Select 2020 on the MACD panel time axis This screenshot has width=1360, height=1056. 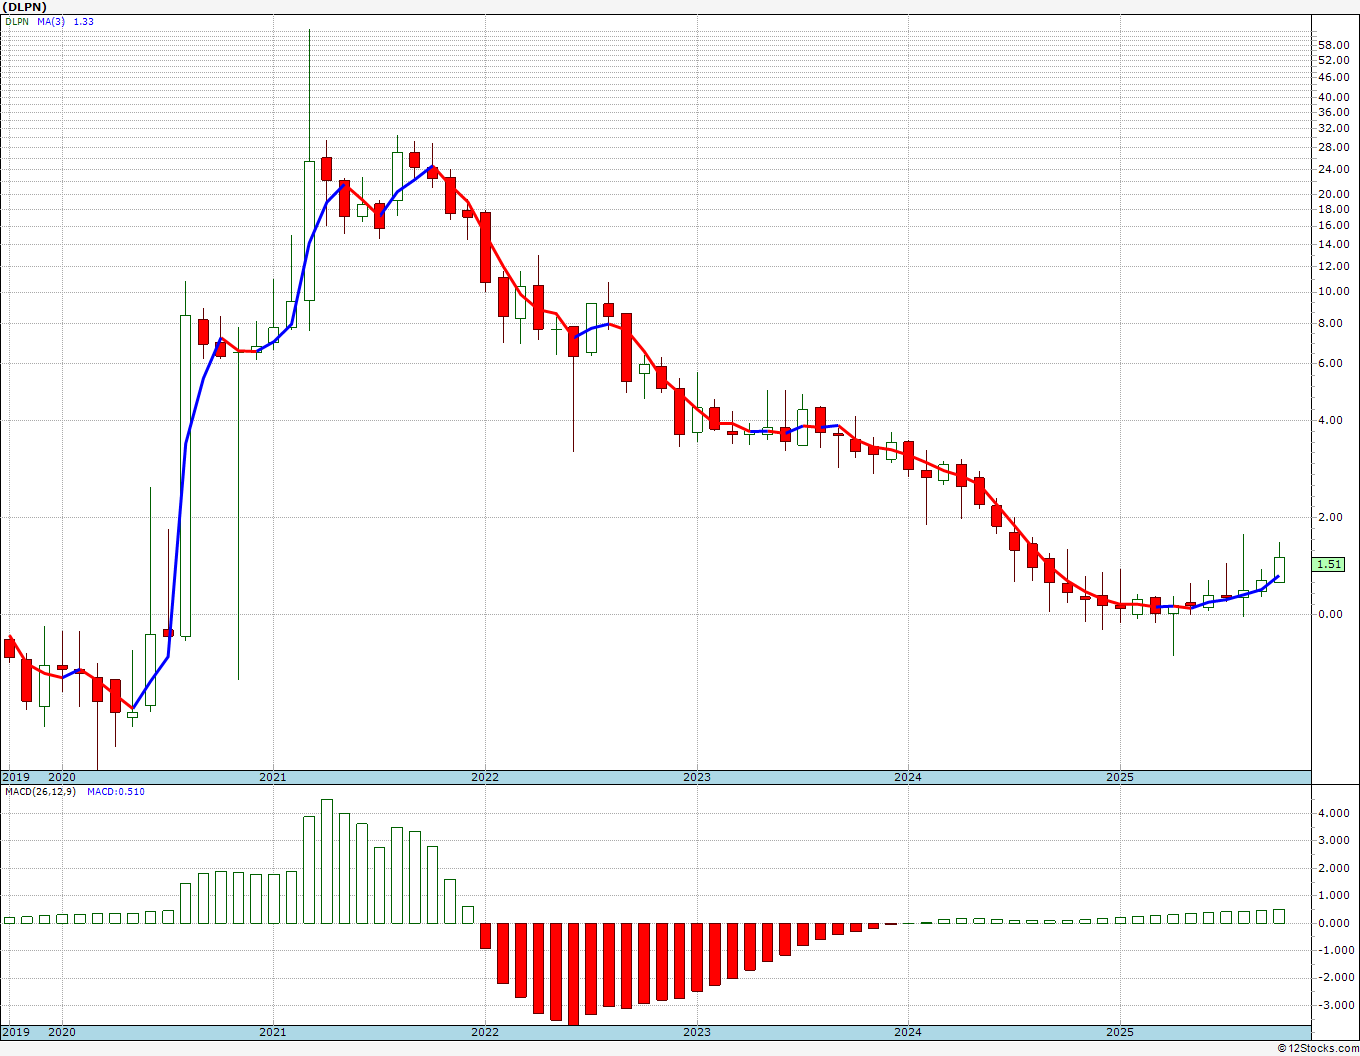point(62,1032)
